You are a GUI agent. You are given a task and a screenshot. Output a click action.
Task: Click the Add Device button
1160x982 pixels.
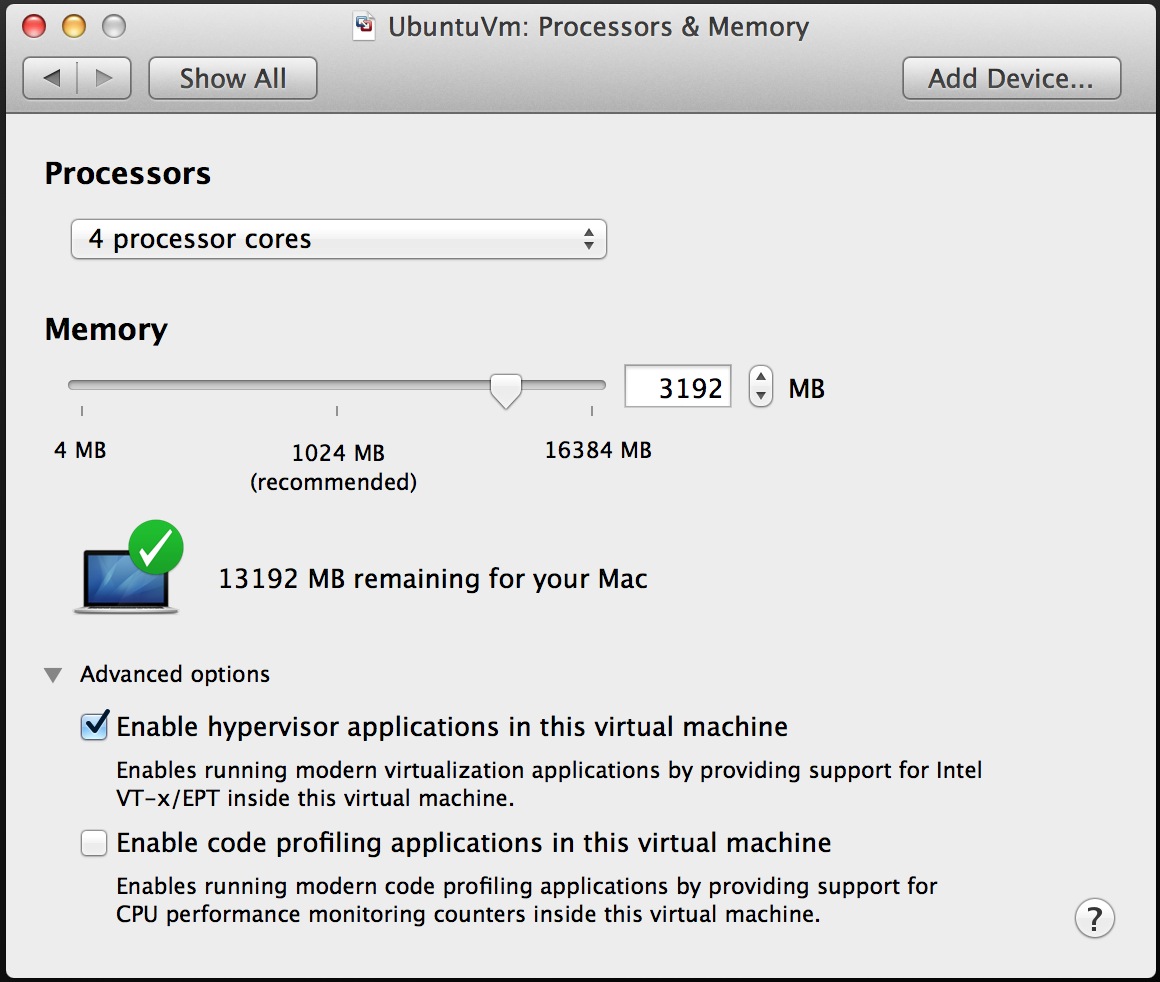point(1011,79)
